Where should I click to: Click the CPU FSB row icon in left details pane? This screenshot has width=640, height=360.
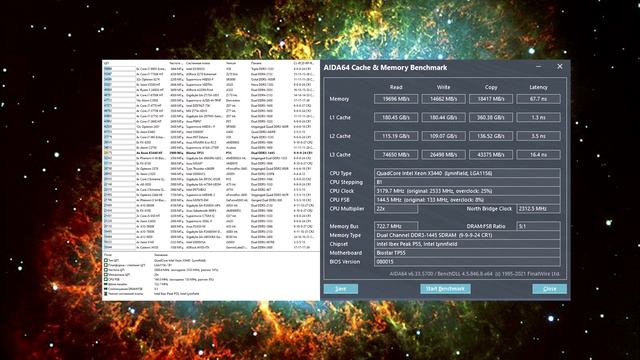[106, 280]
